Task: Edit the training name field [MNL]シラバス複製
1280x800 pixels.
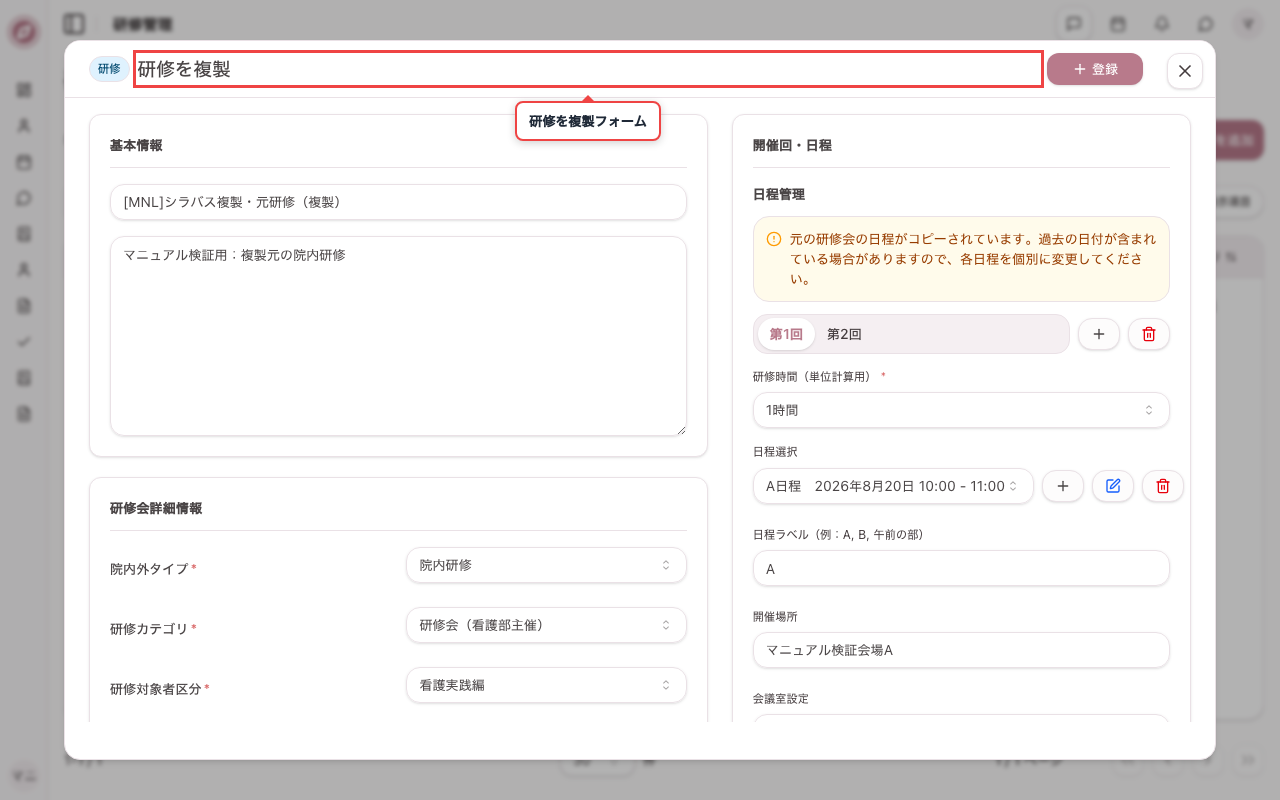Action: click(x=398, y=202)
